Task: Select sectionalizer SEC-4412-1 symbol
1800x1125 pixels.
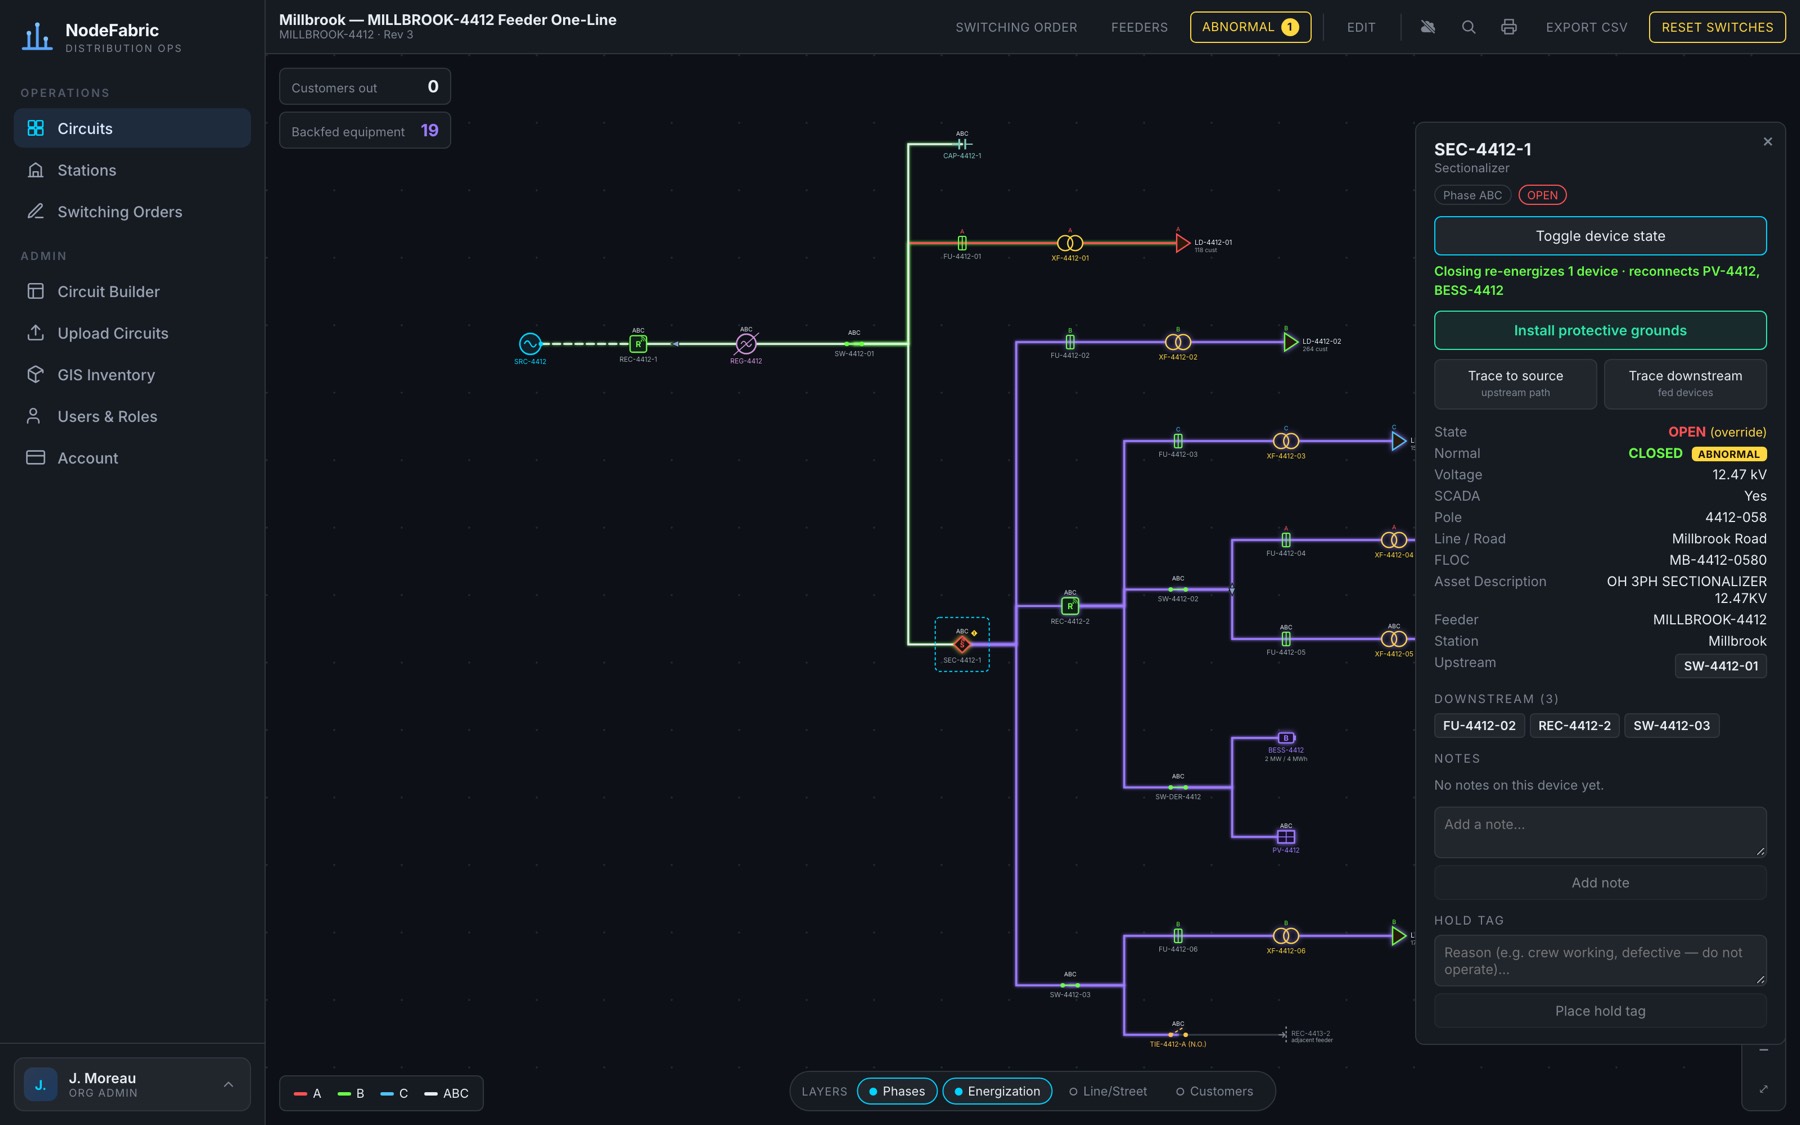Action: pos(962,644)
